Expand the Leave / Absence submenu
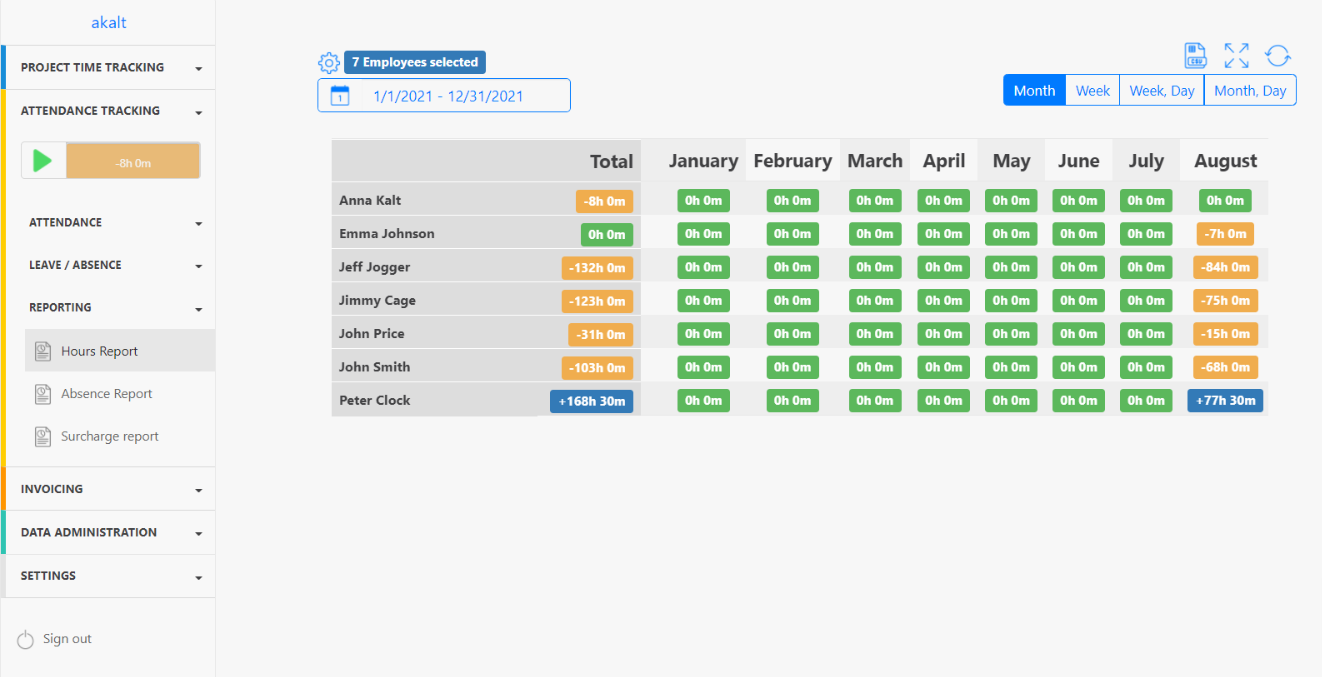The width and height of the screenshot is (1322, 677). point(115,266)
